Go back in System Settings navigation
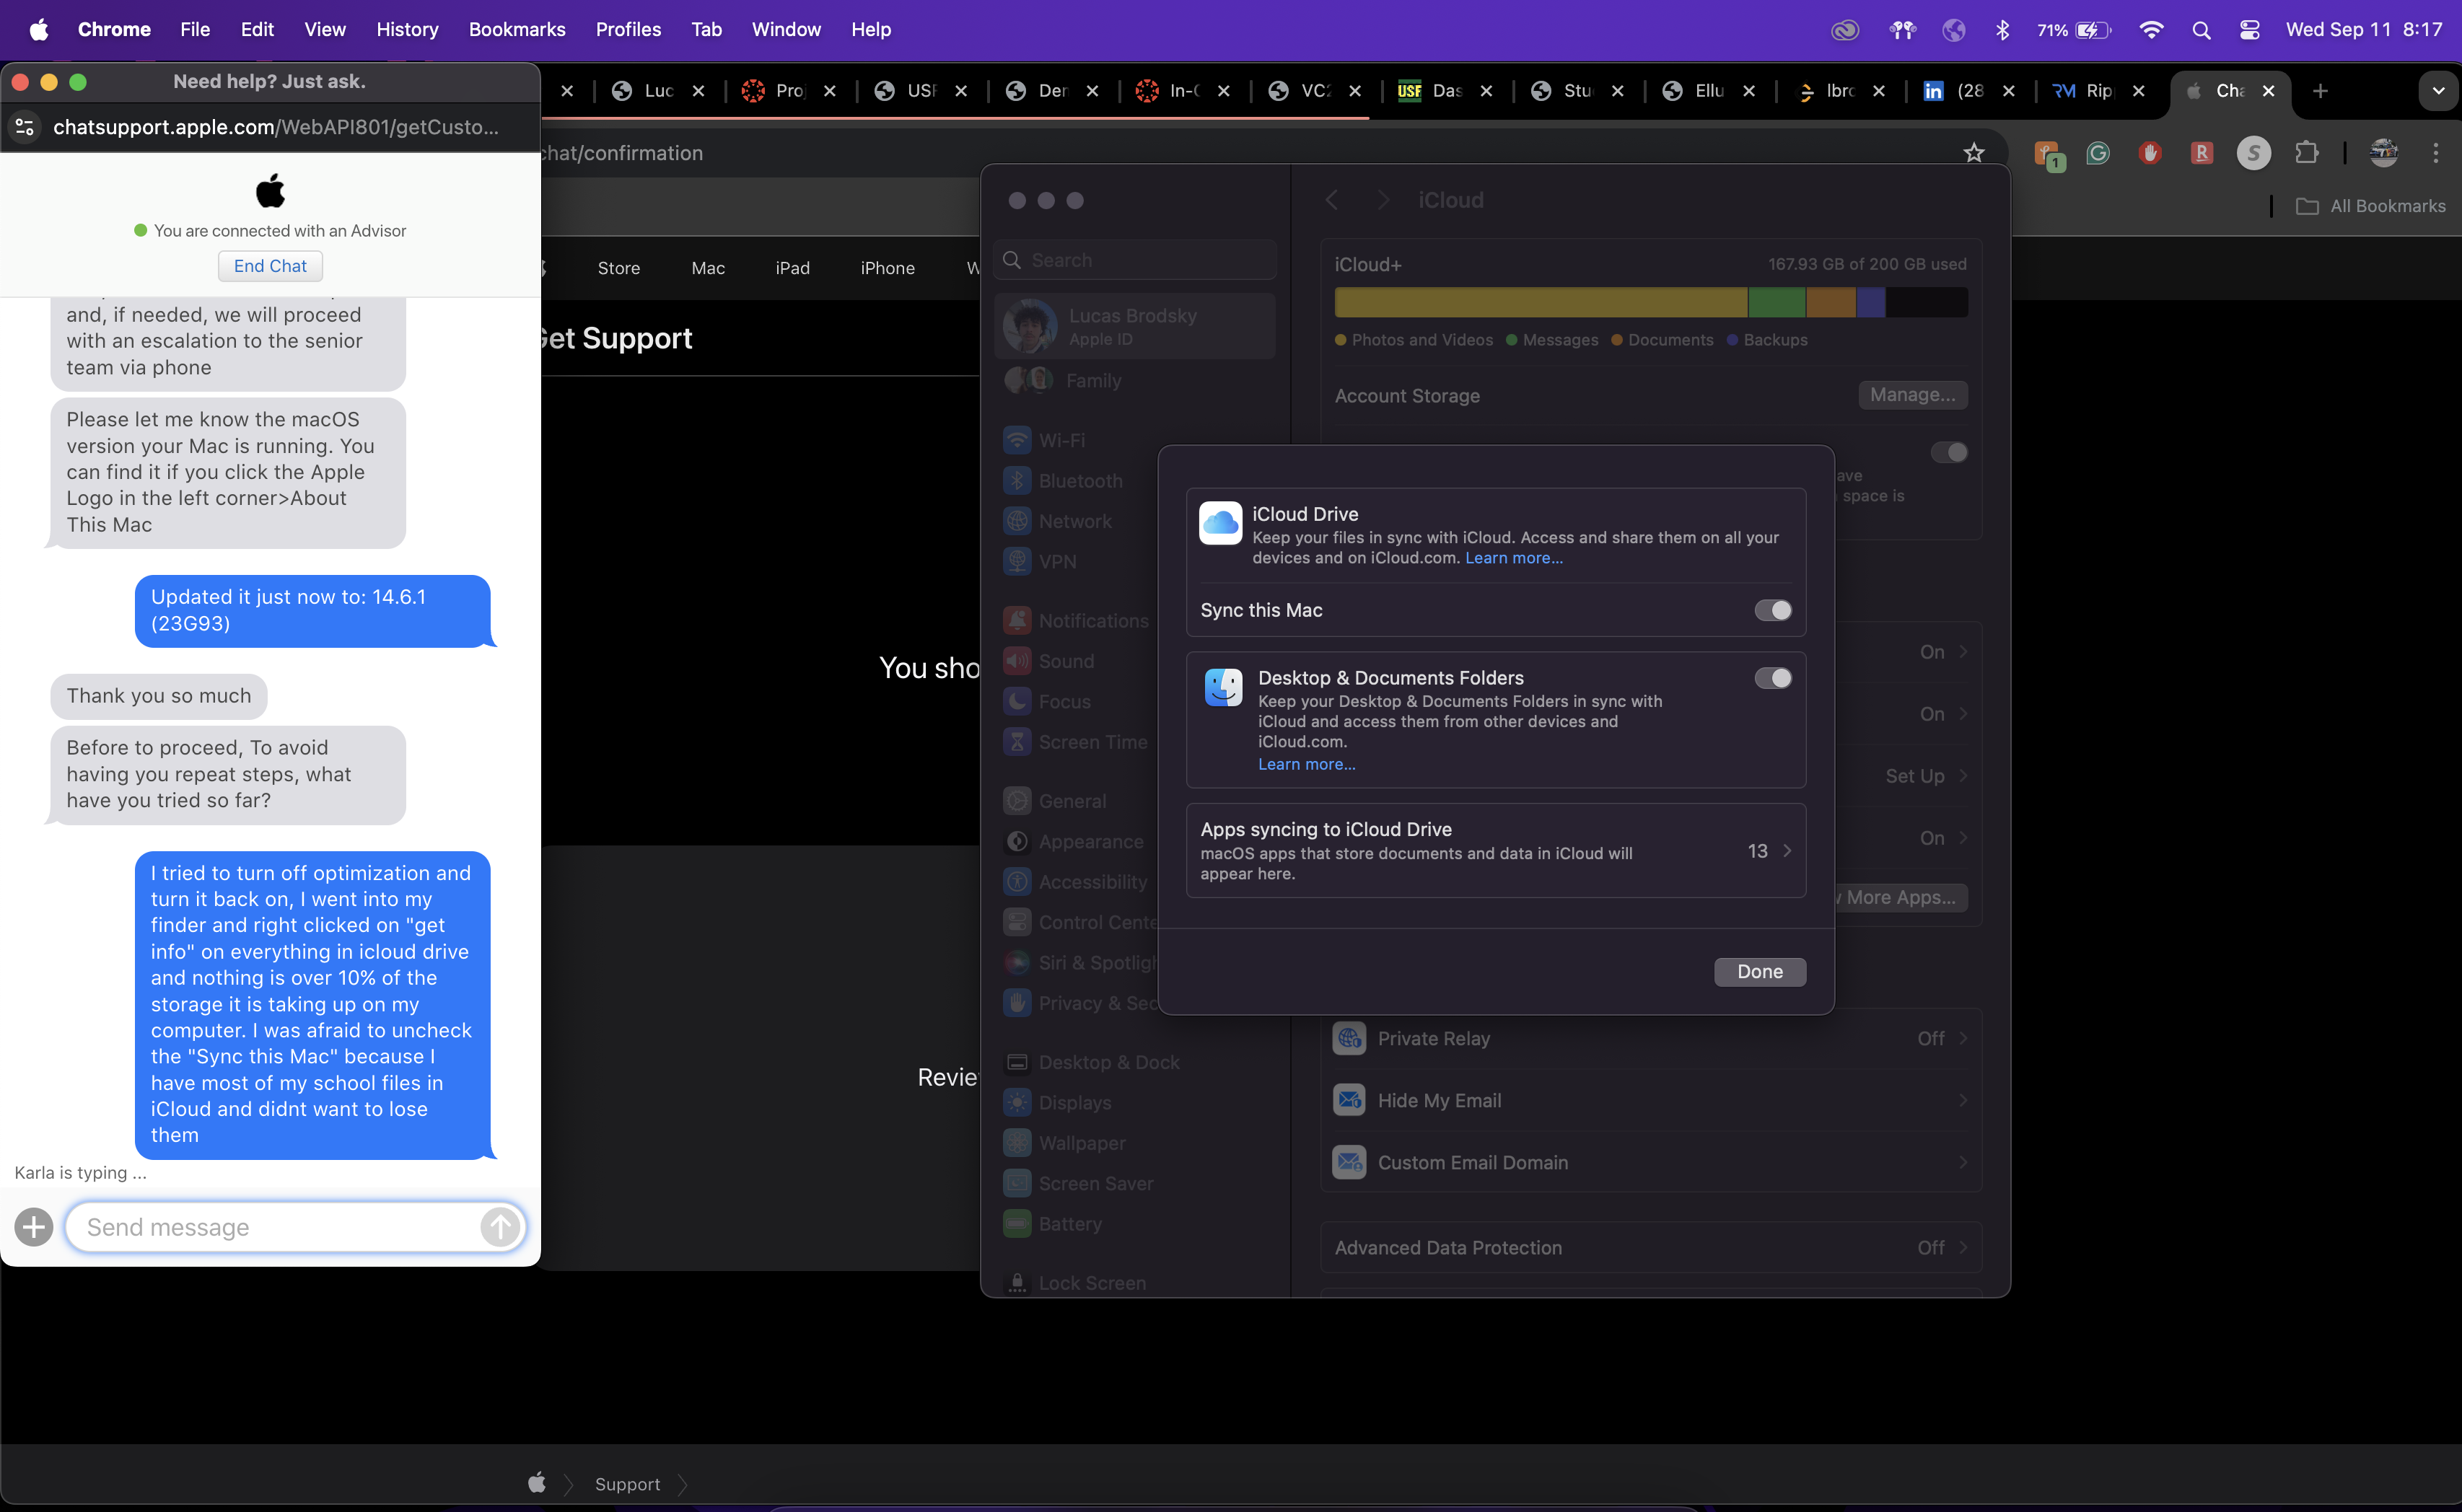This screenshot has height=1512, width=2462. tap(1331, 200)
